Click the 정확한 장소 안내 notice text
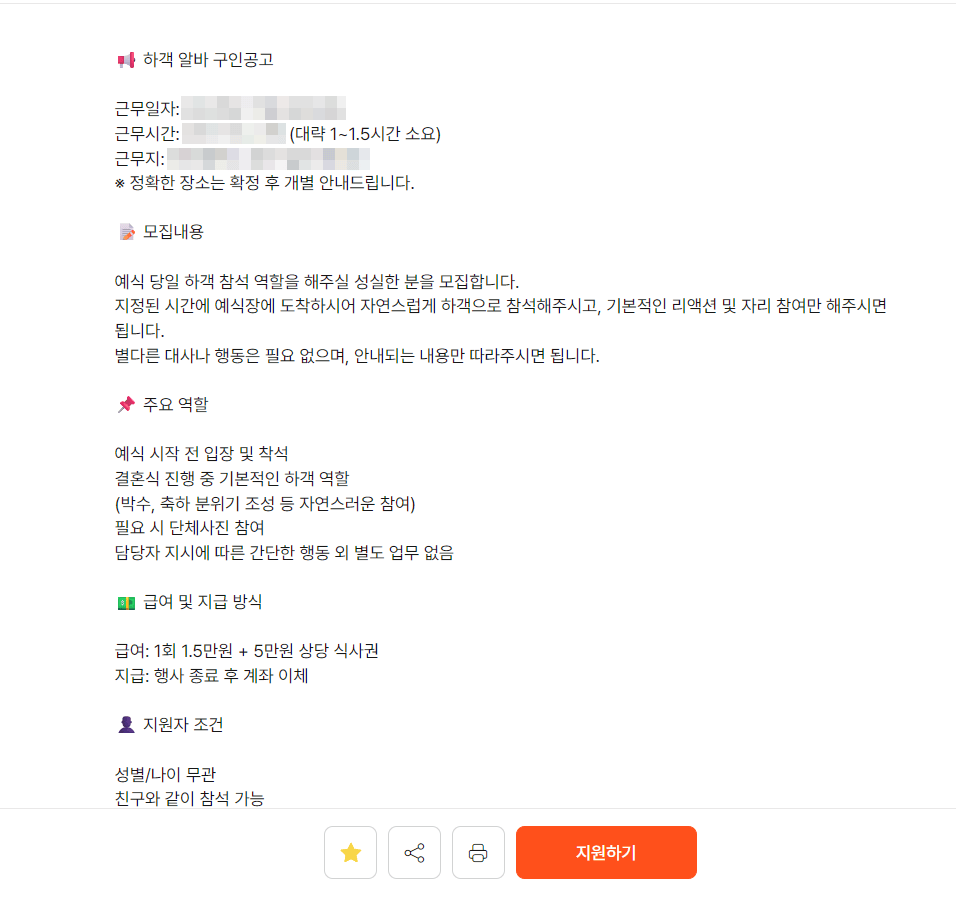Viewport: 956px width, 898px height. click(x=265, y=184)
